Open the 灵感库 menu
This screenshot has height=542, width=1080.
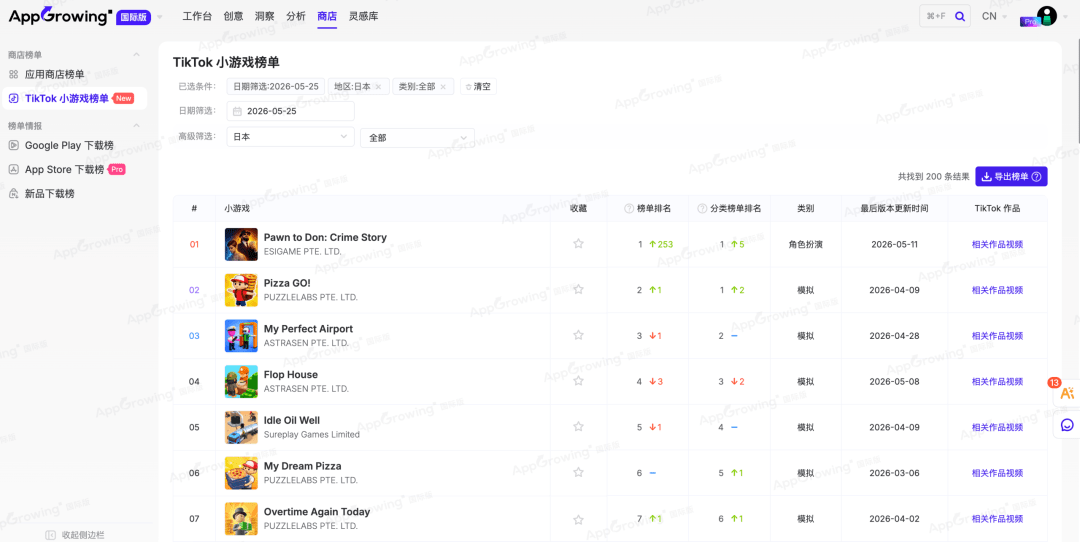coord(363,17)
